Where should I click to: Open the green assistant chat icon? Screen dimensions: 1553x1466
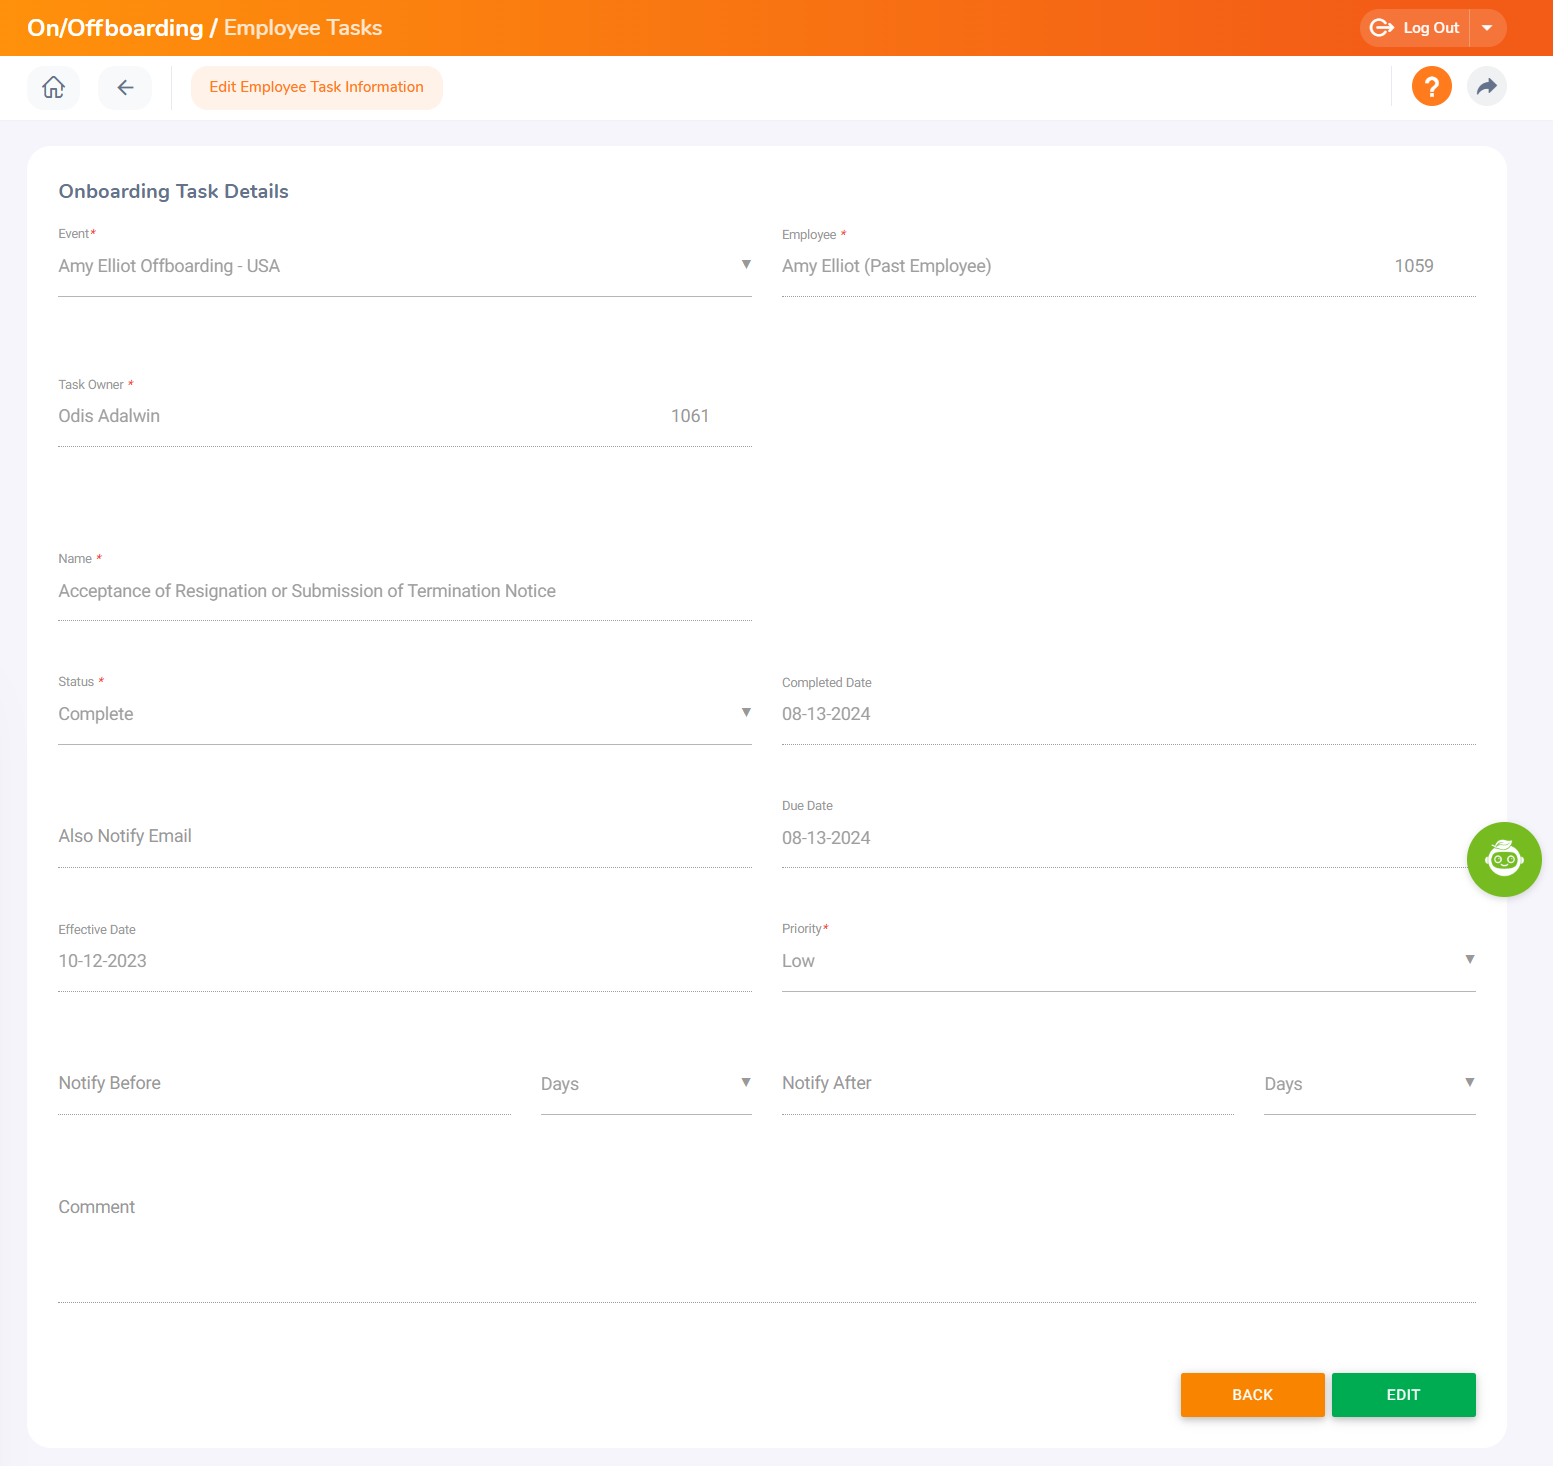click(1504, 859)
